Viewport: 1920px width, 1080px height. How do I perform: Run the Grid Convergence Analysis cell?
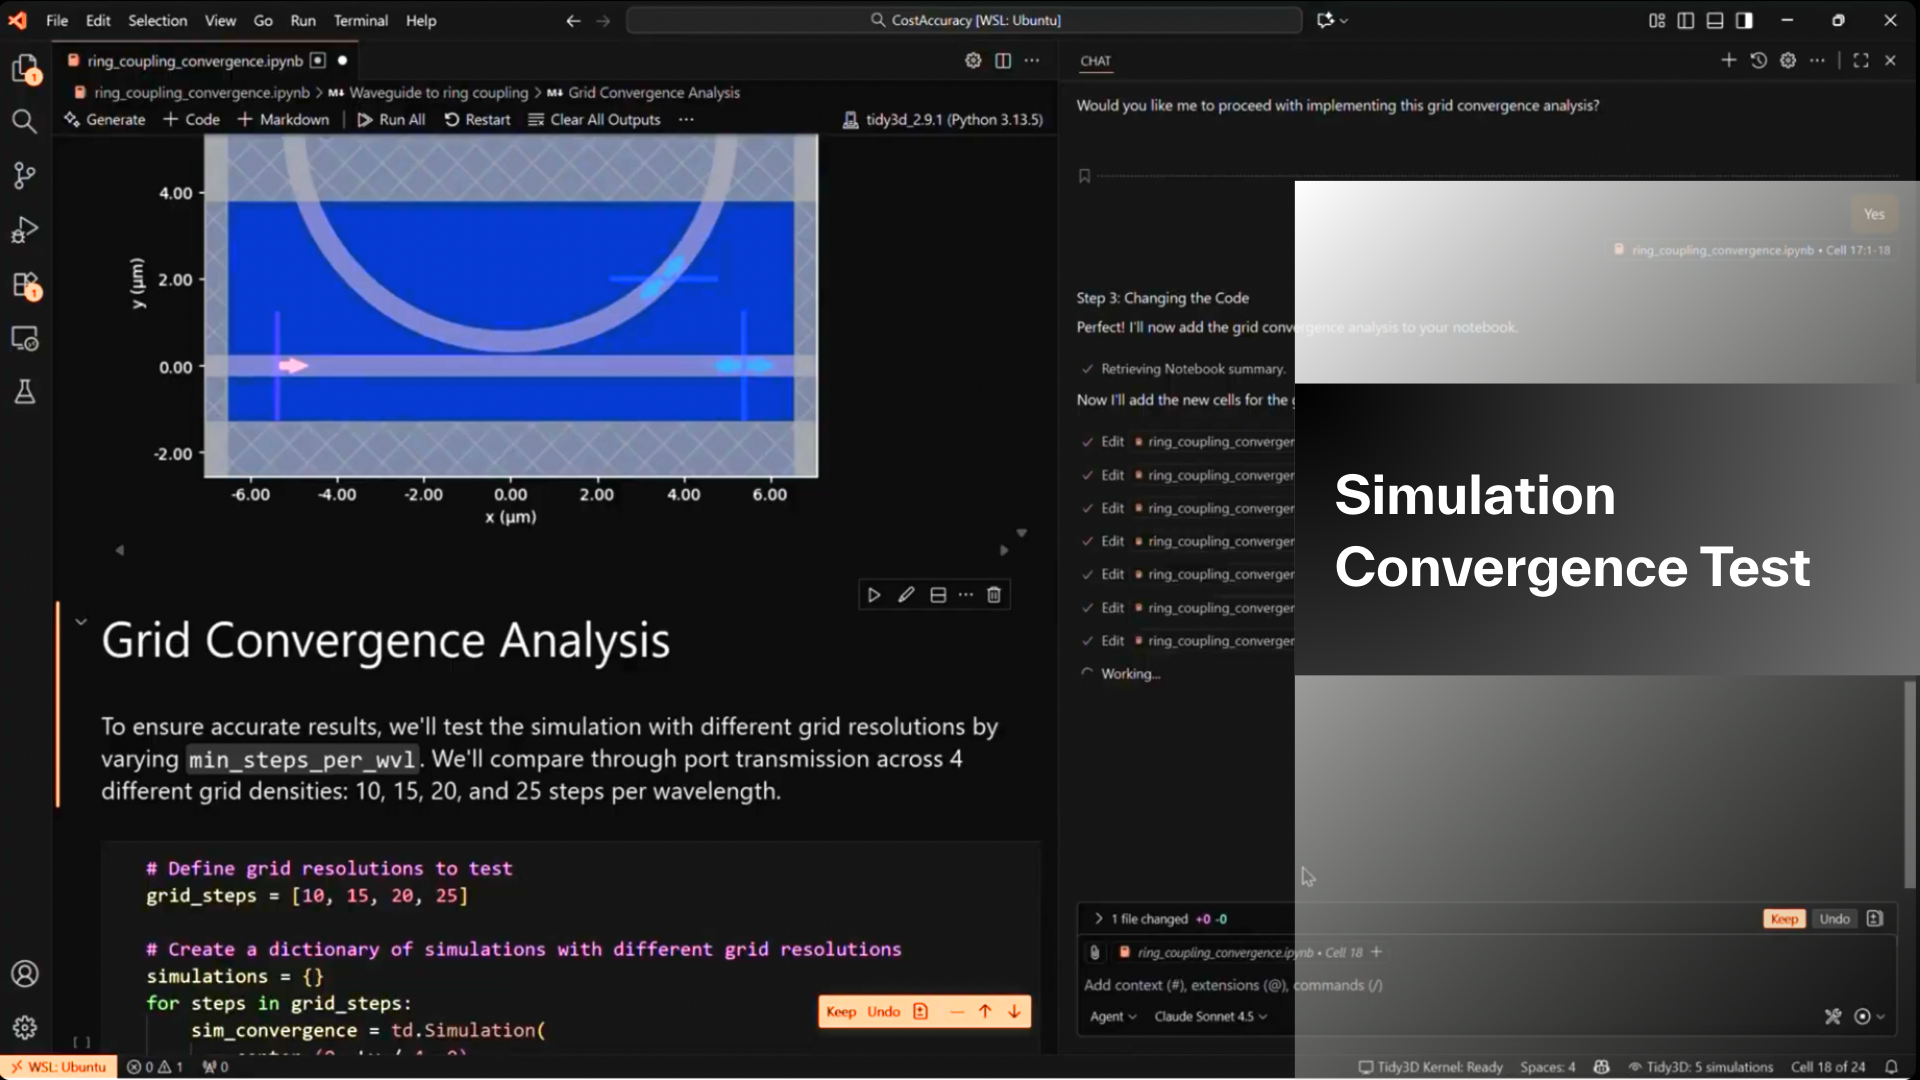coord(874,595)
